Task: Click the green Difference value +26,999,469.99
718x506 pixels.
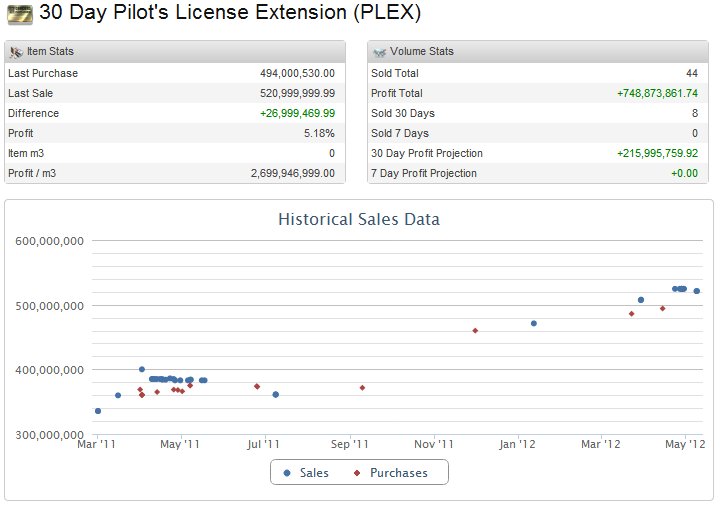Action: pos(297,113)
